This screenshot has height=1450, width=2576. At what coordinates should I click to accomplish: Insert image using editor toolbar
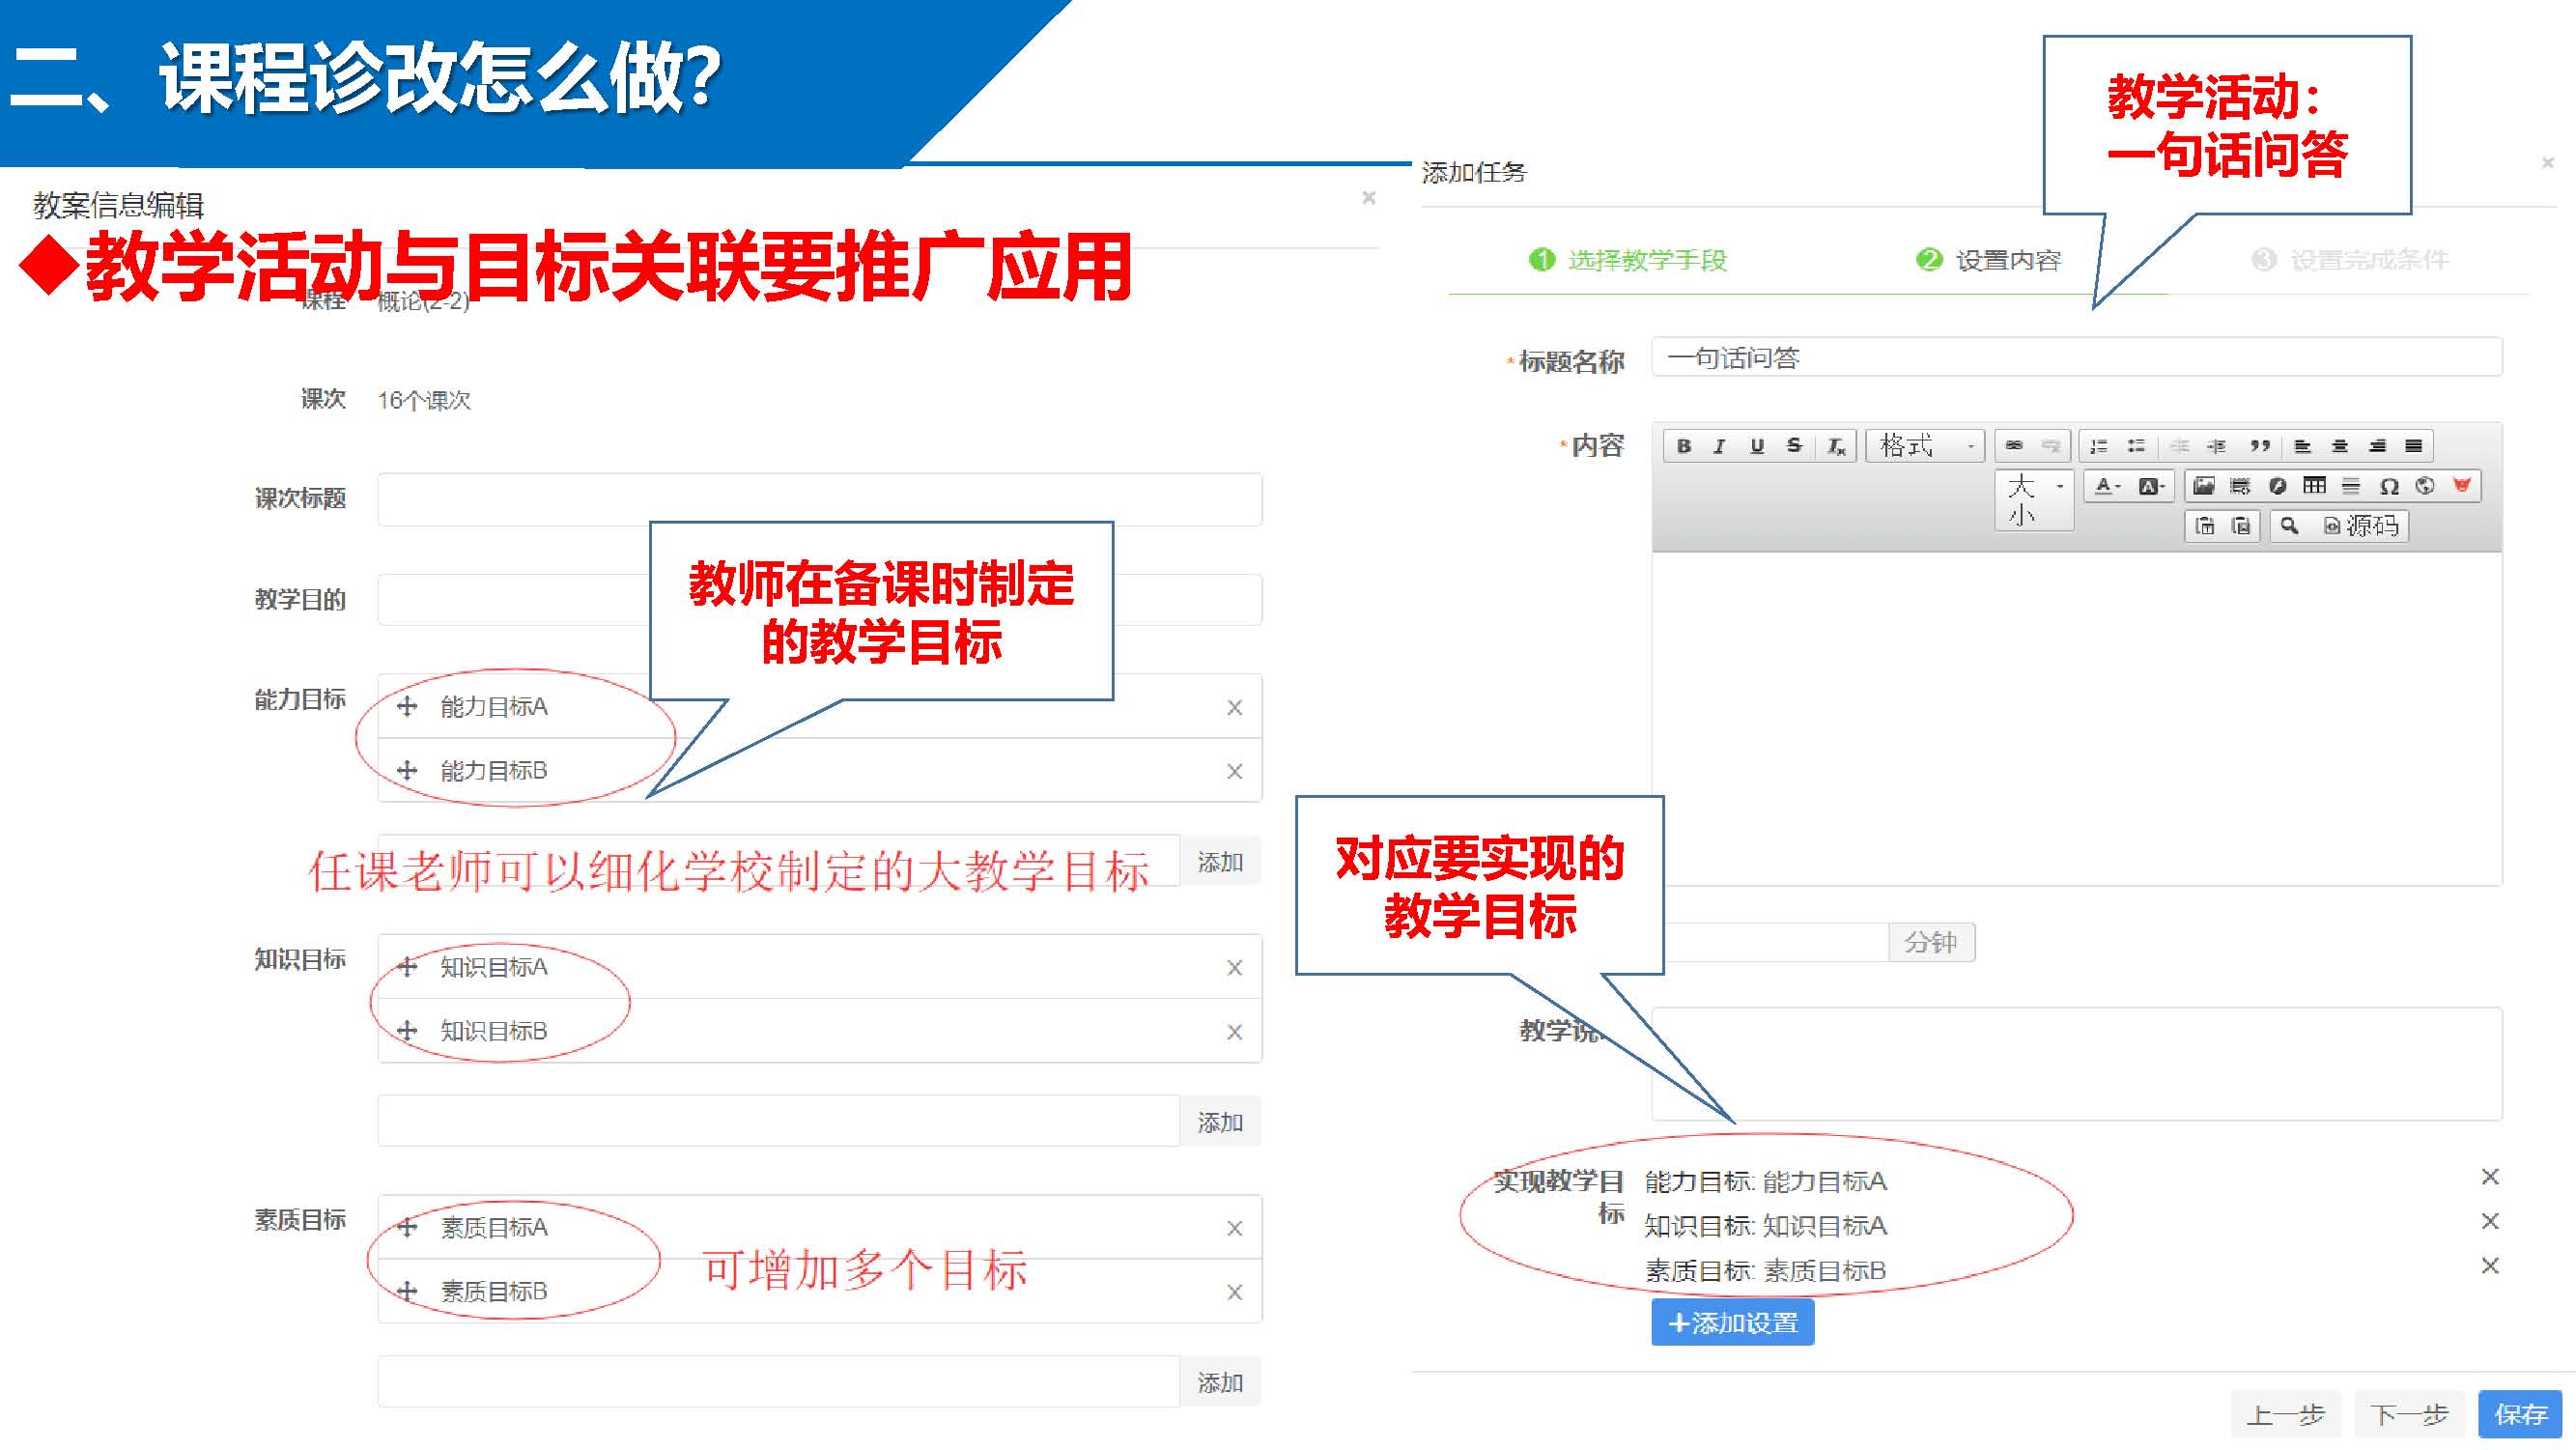click(x=2203, y=486)
